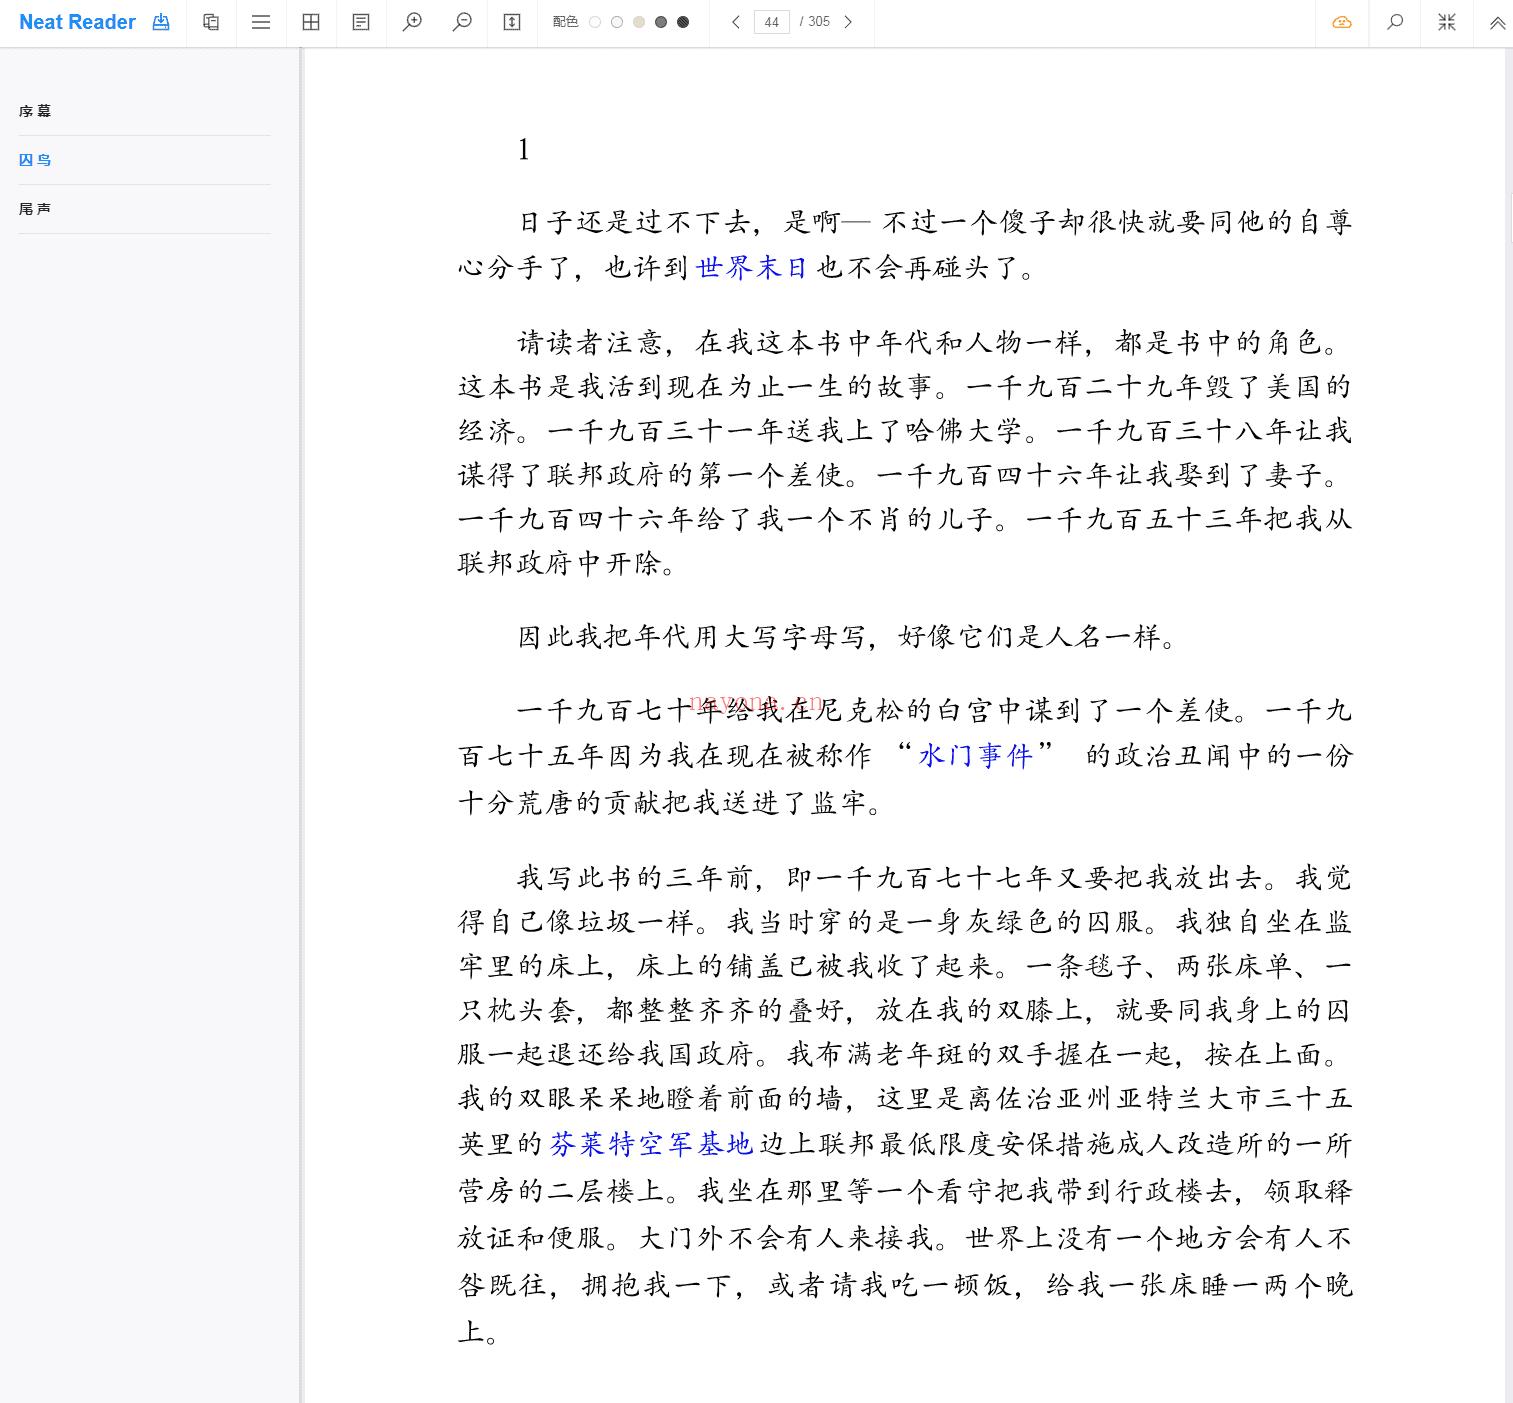Click the Neat Reader logo
Image resolution: width=1513 pixels, height=1403 pixels.
click(77, 22)
